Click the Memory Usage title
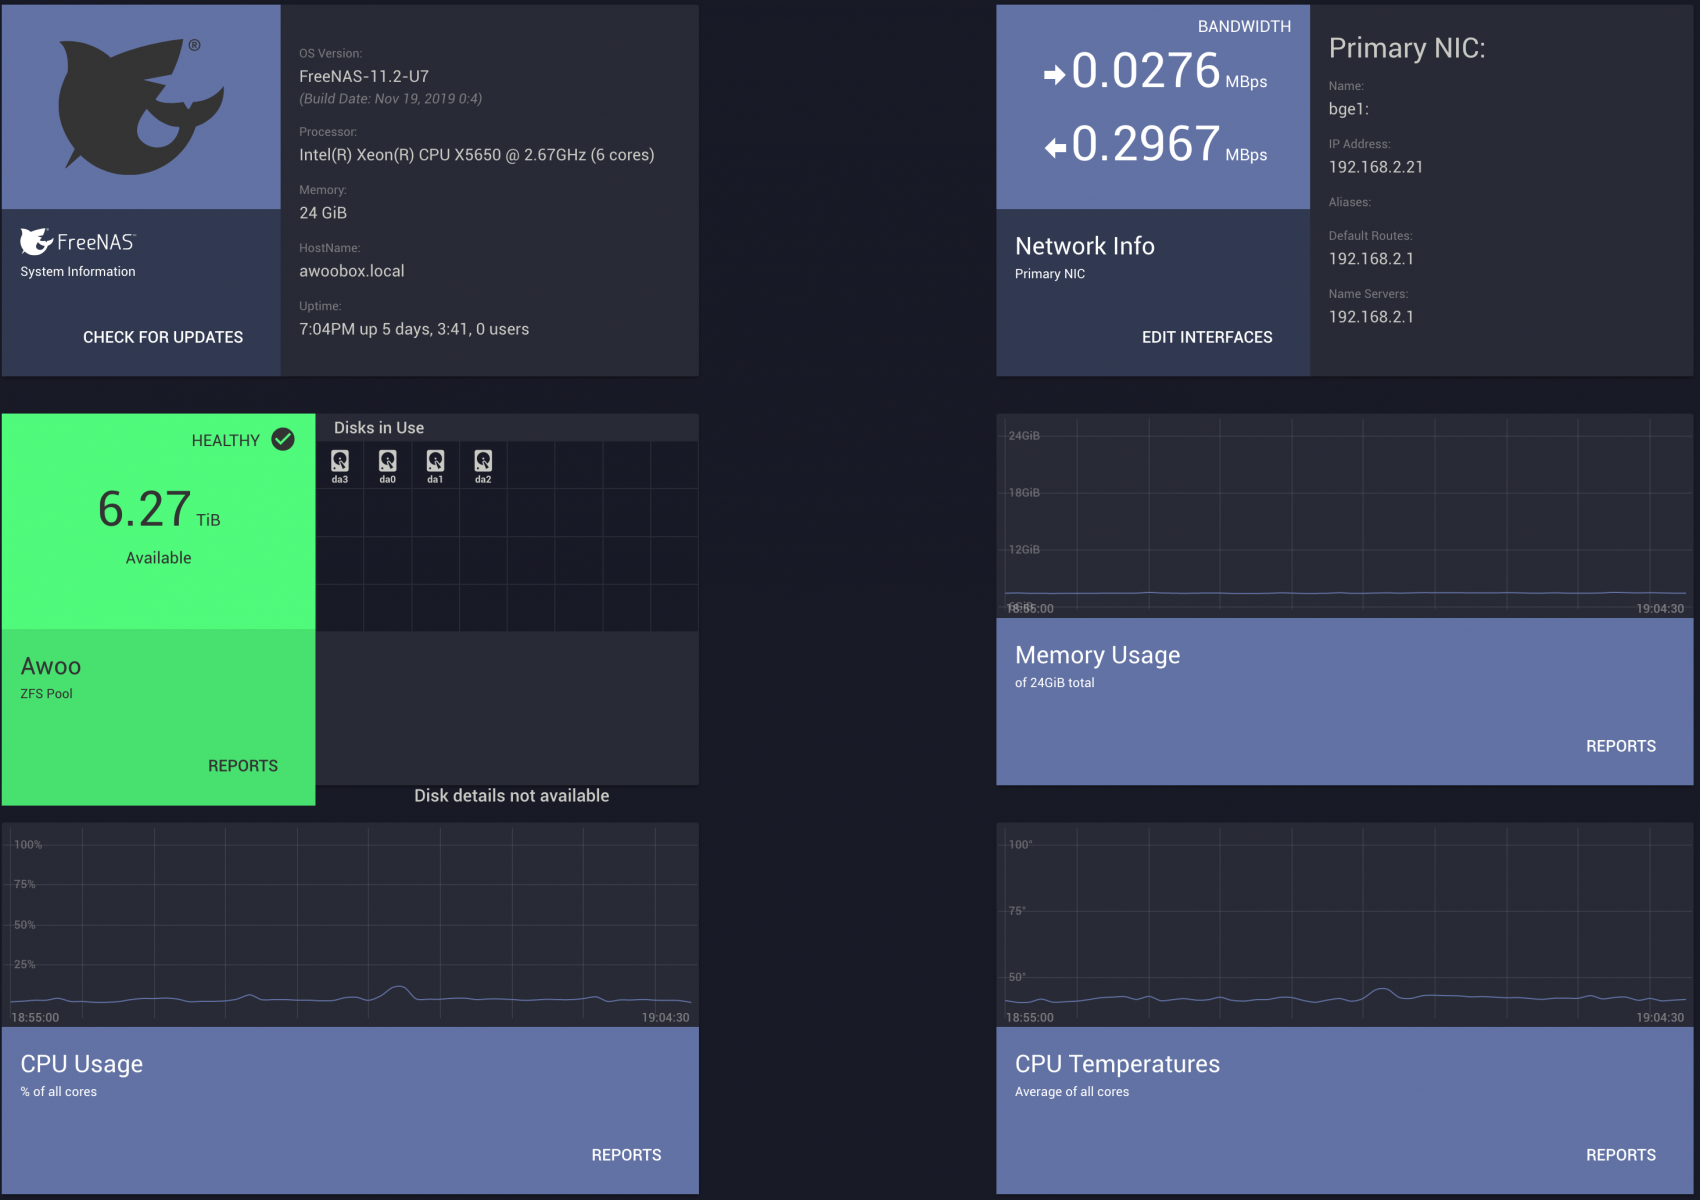 1097,655
